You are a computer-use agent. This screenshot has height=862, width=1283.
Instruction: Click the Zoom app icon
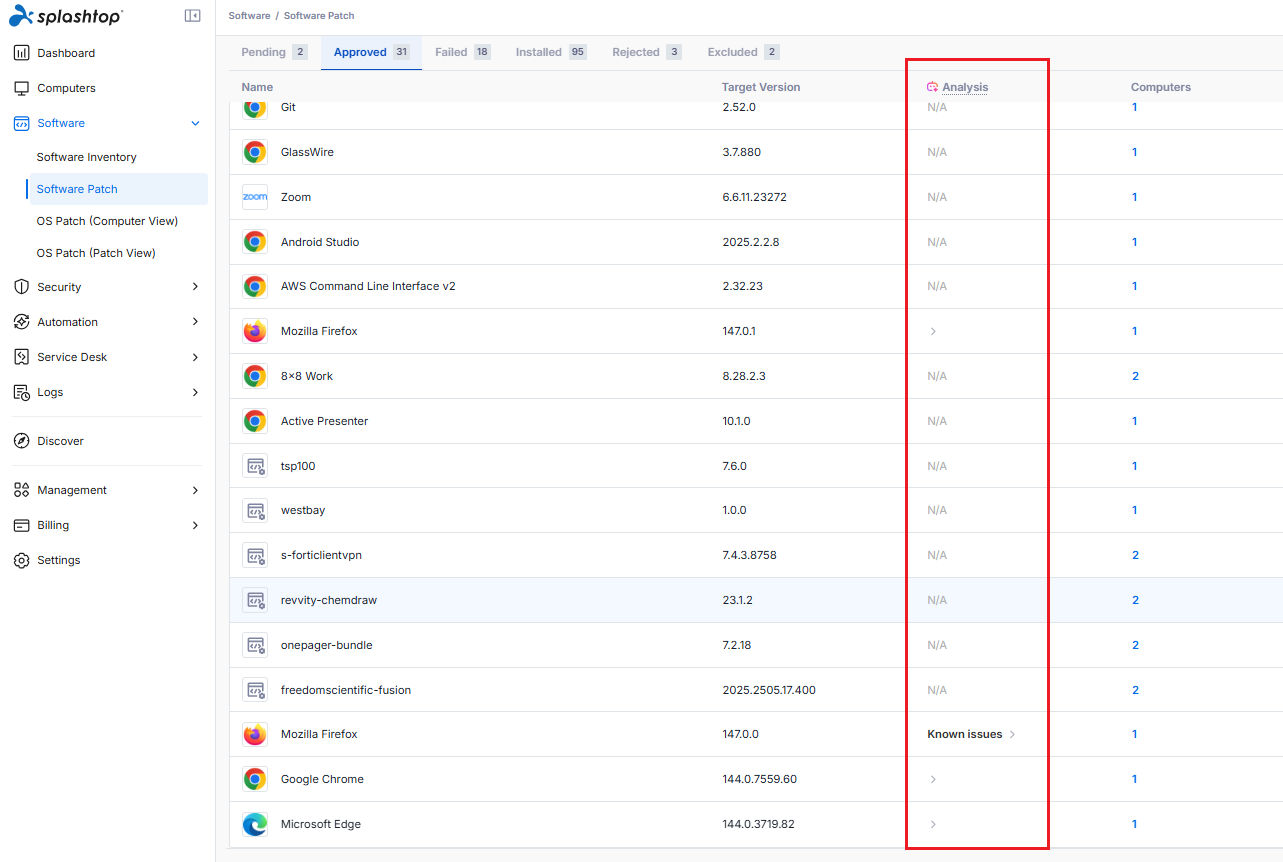point(255,197)
